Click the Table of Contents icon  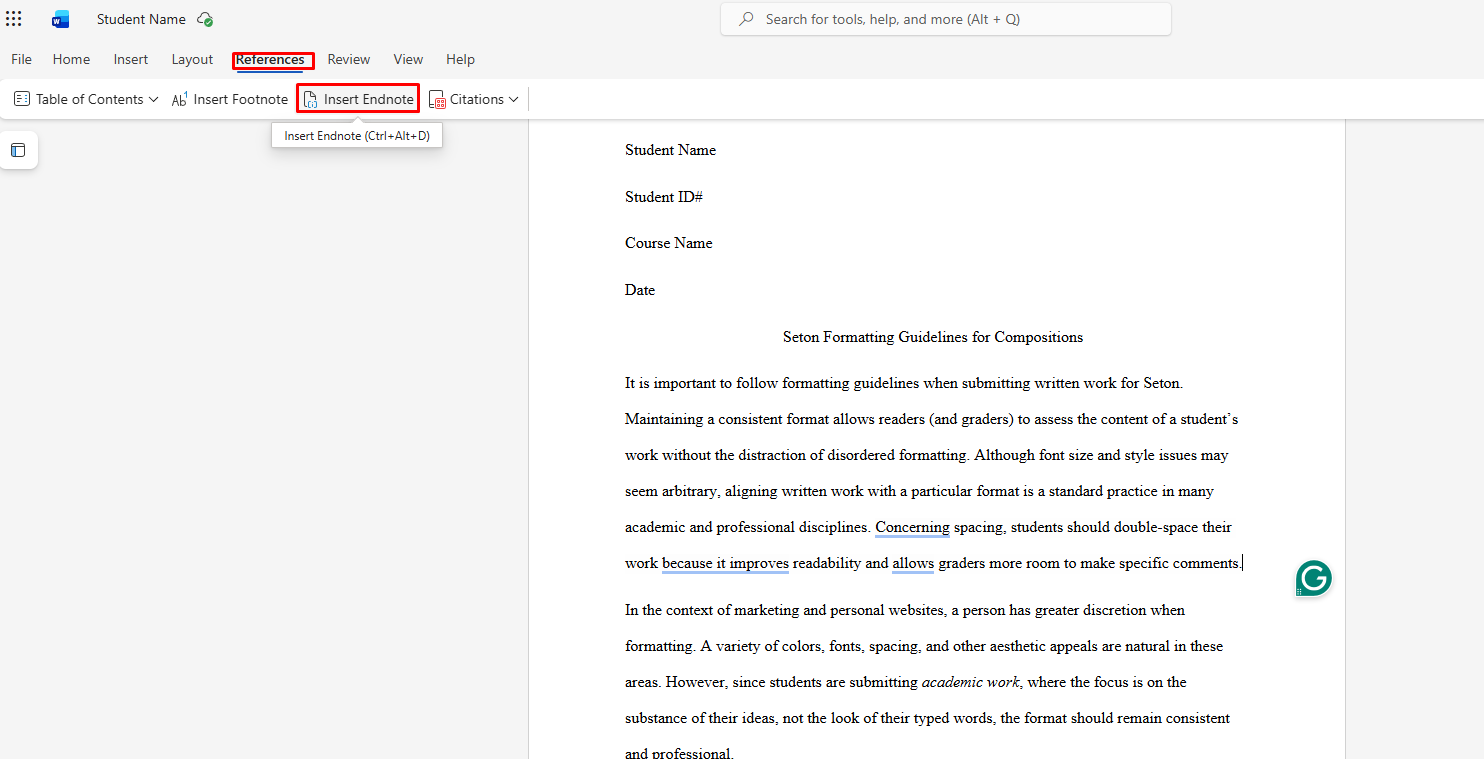(22, 99)
